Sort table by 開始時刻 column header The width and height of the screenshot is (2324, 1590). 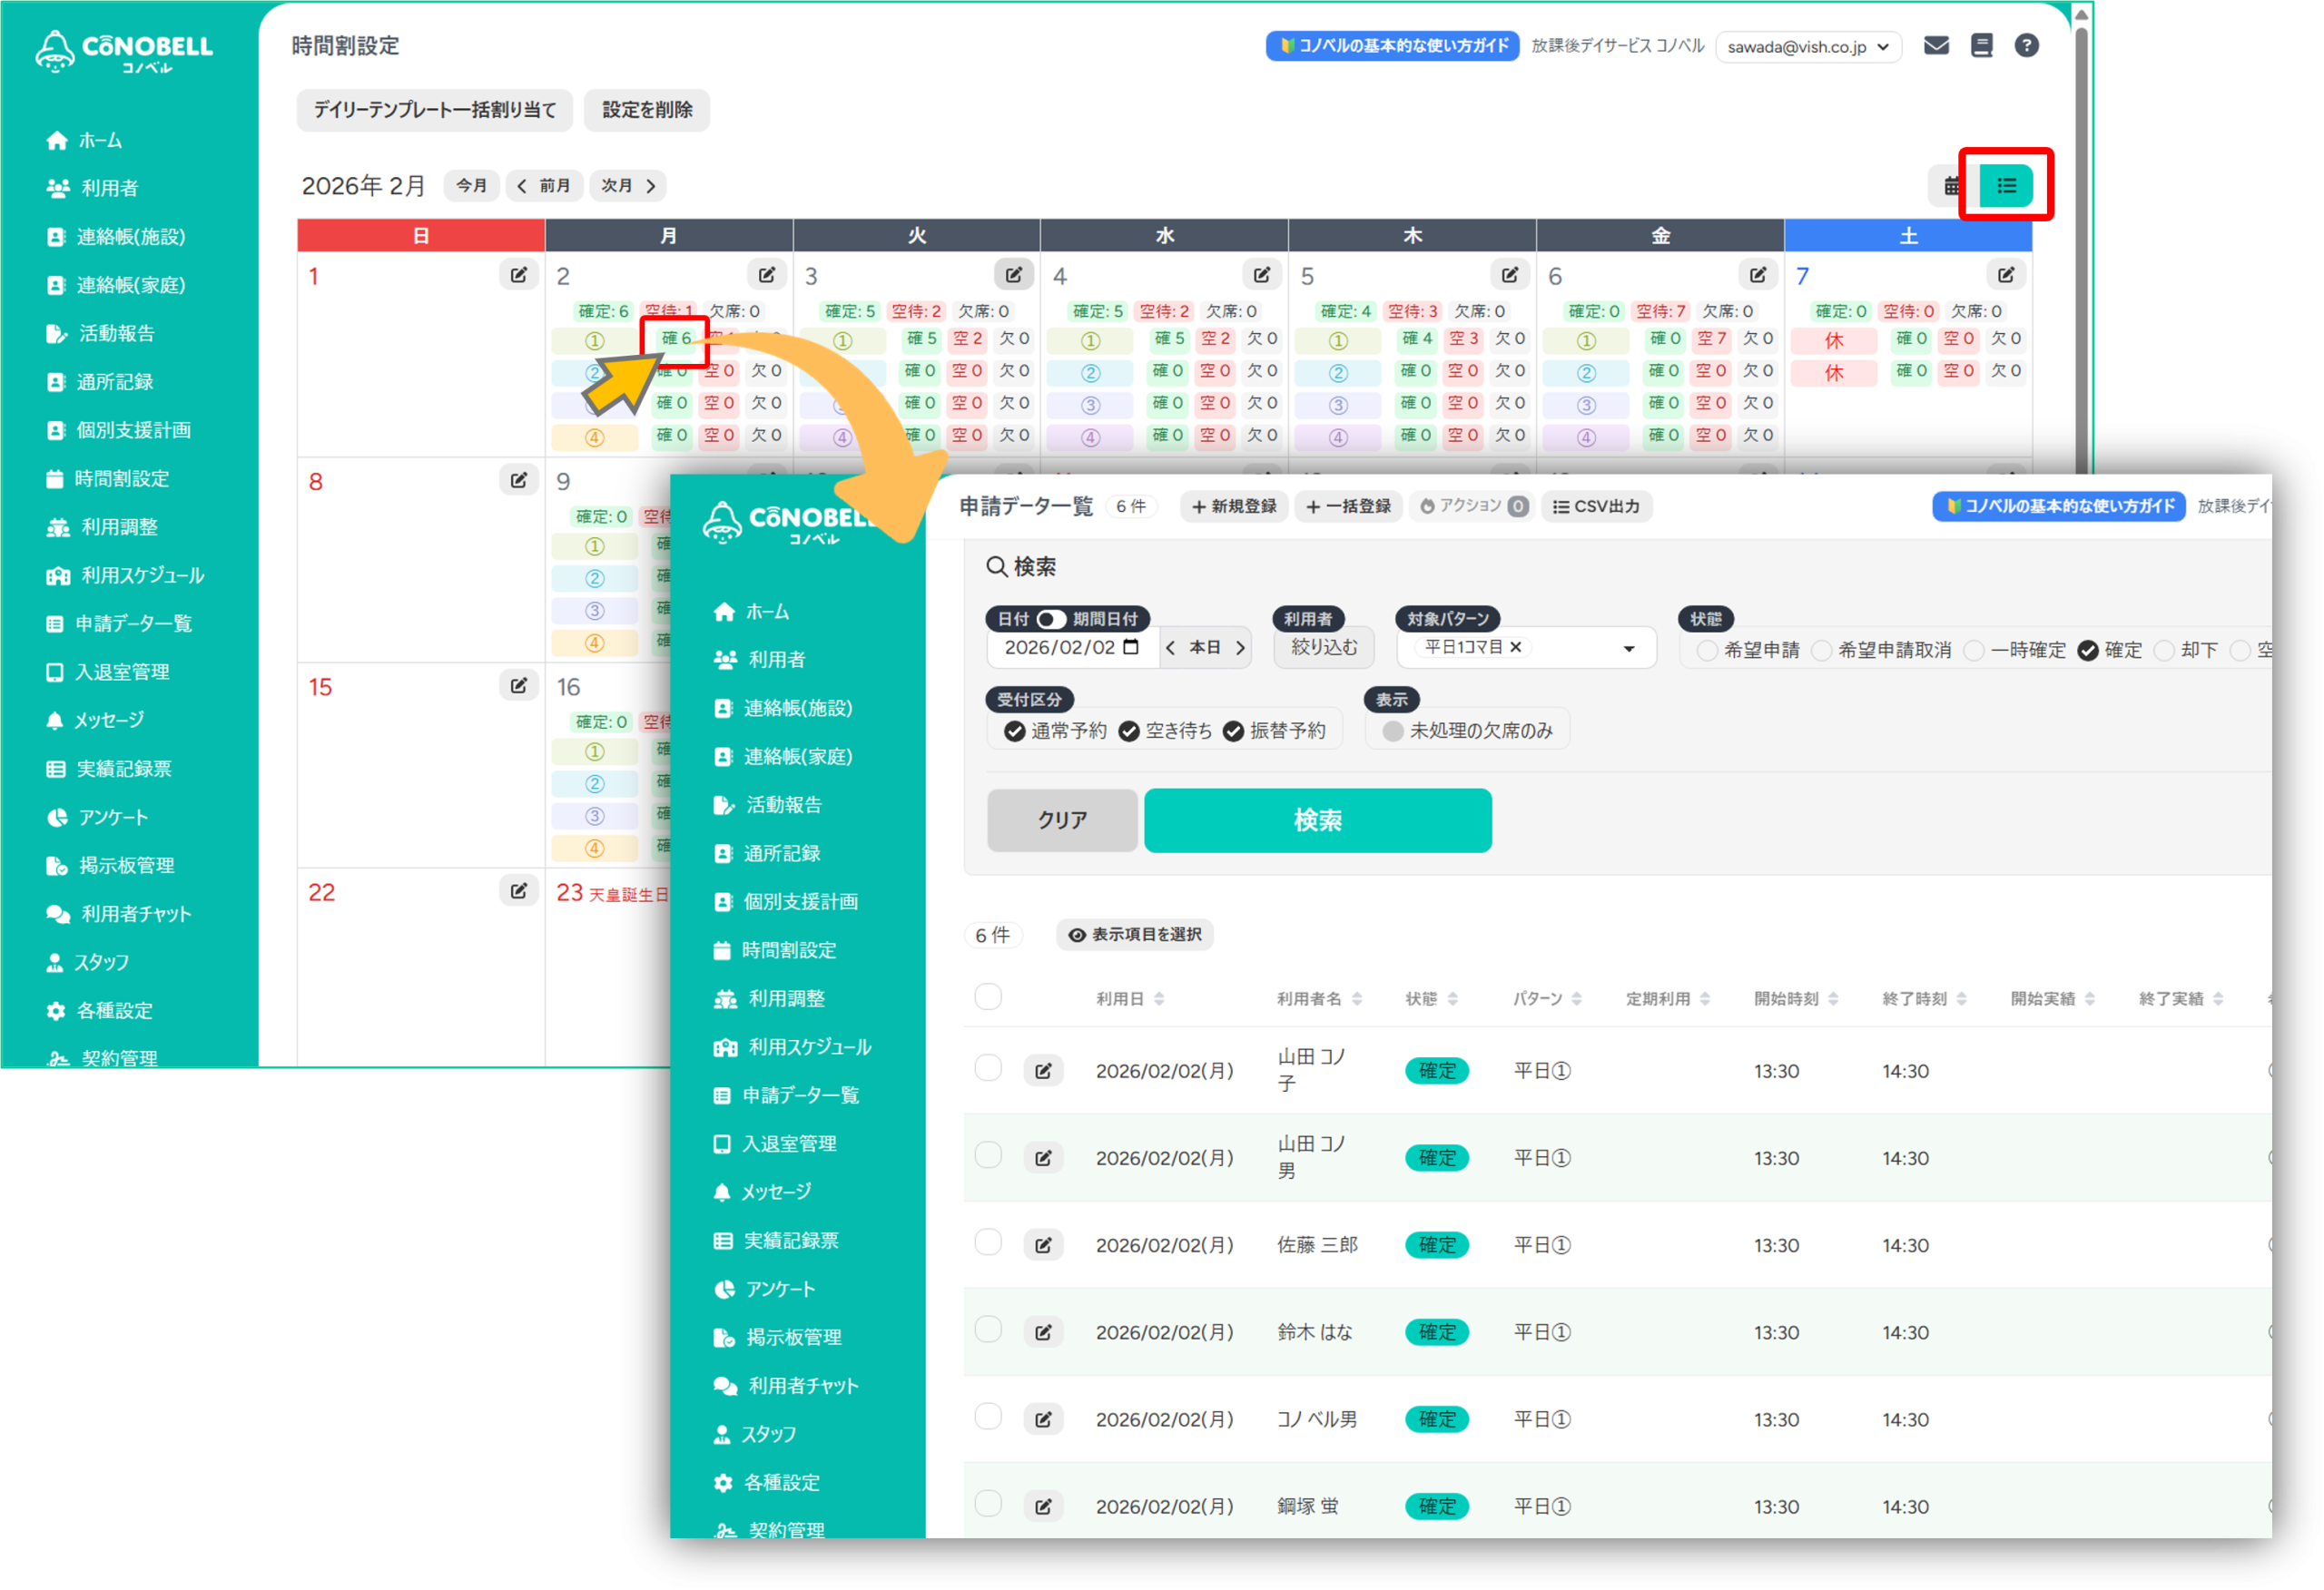[x=1795, y=999]
